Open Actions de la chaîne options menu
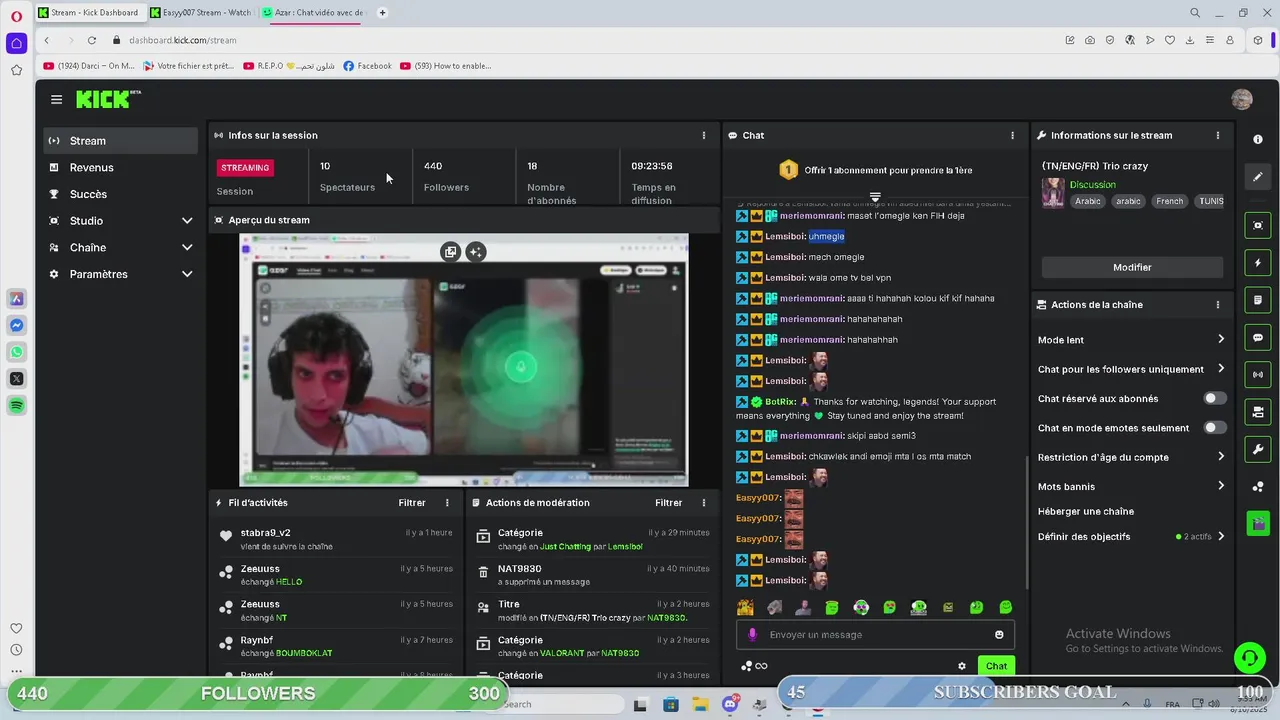This screenshot has height=720, width=1280. (1217, 304)
